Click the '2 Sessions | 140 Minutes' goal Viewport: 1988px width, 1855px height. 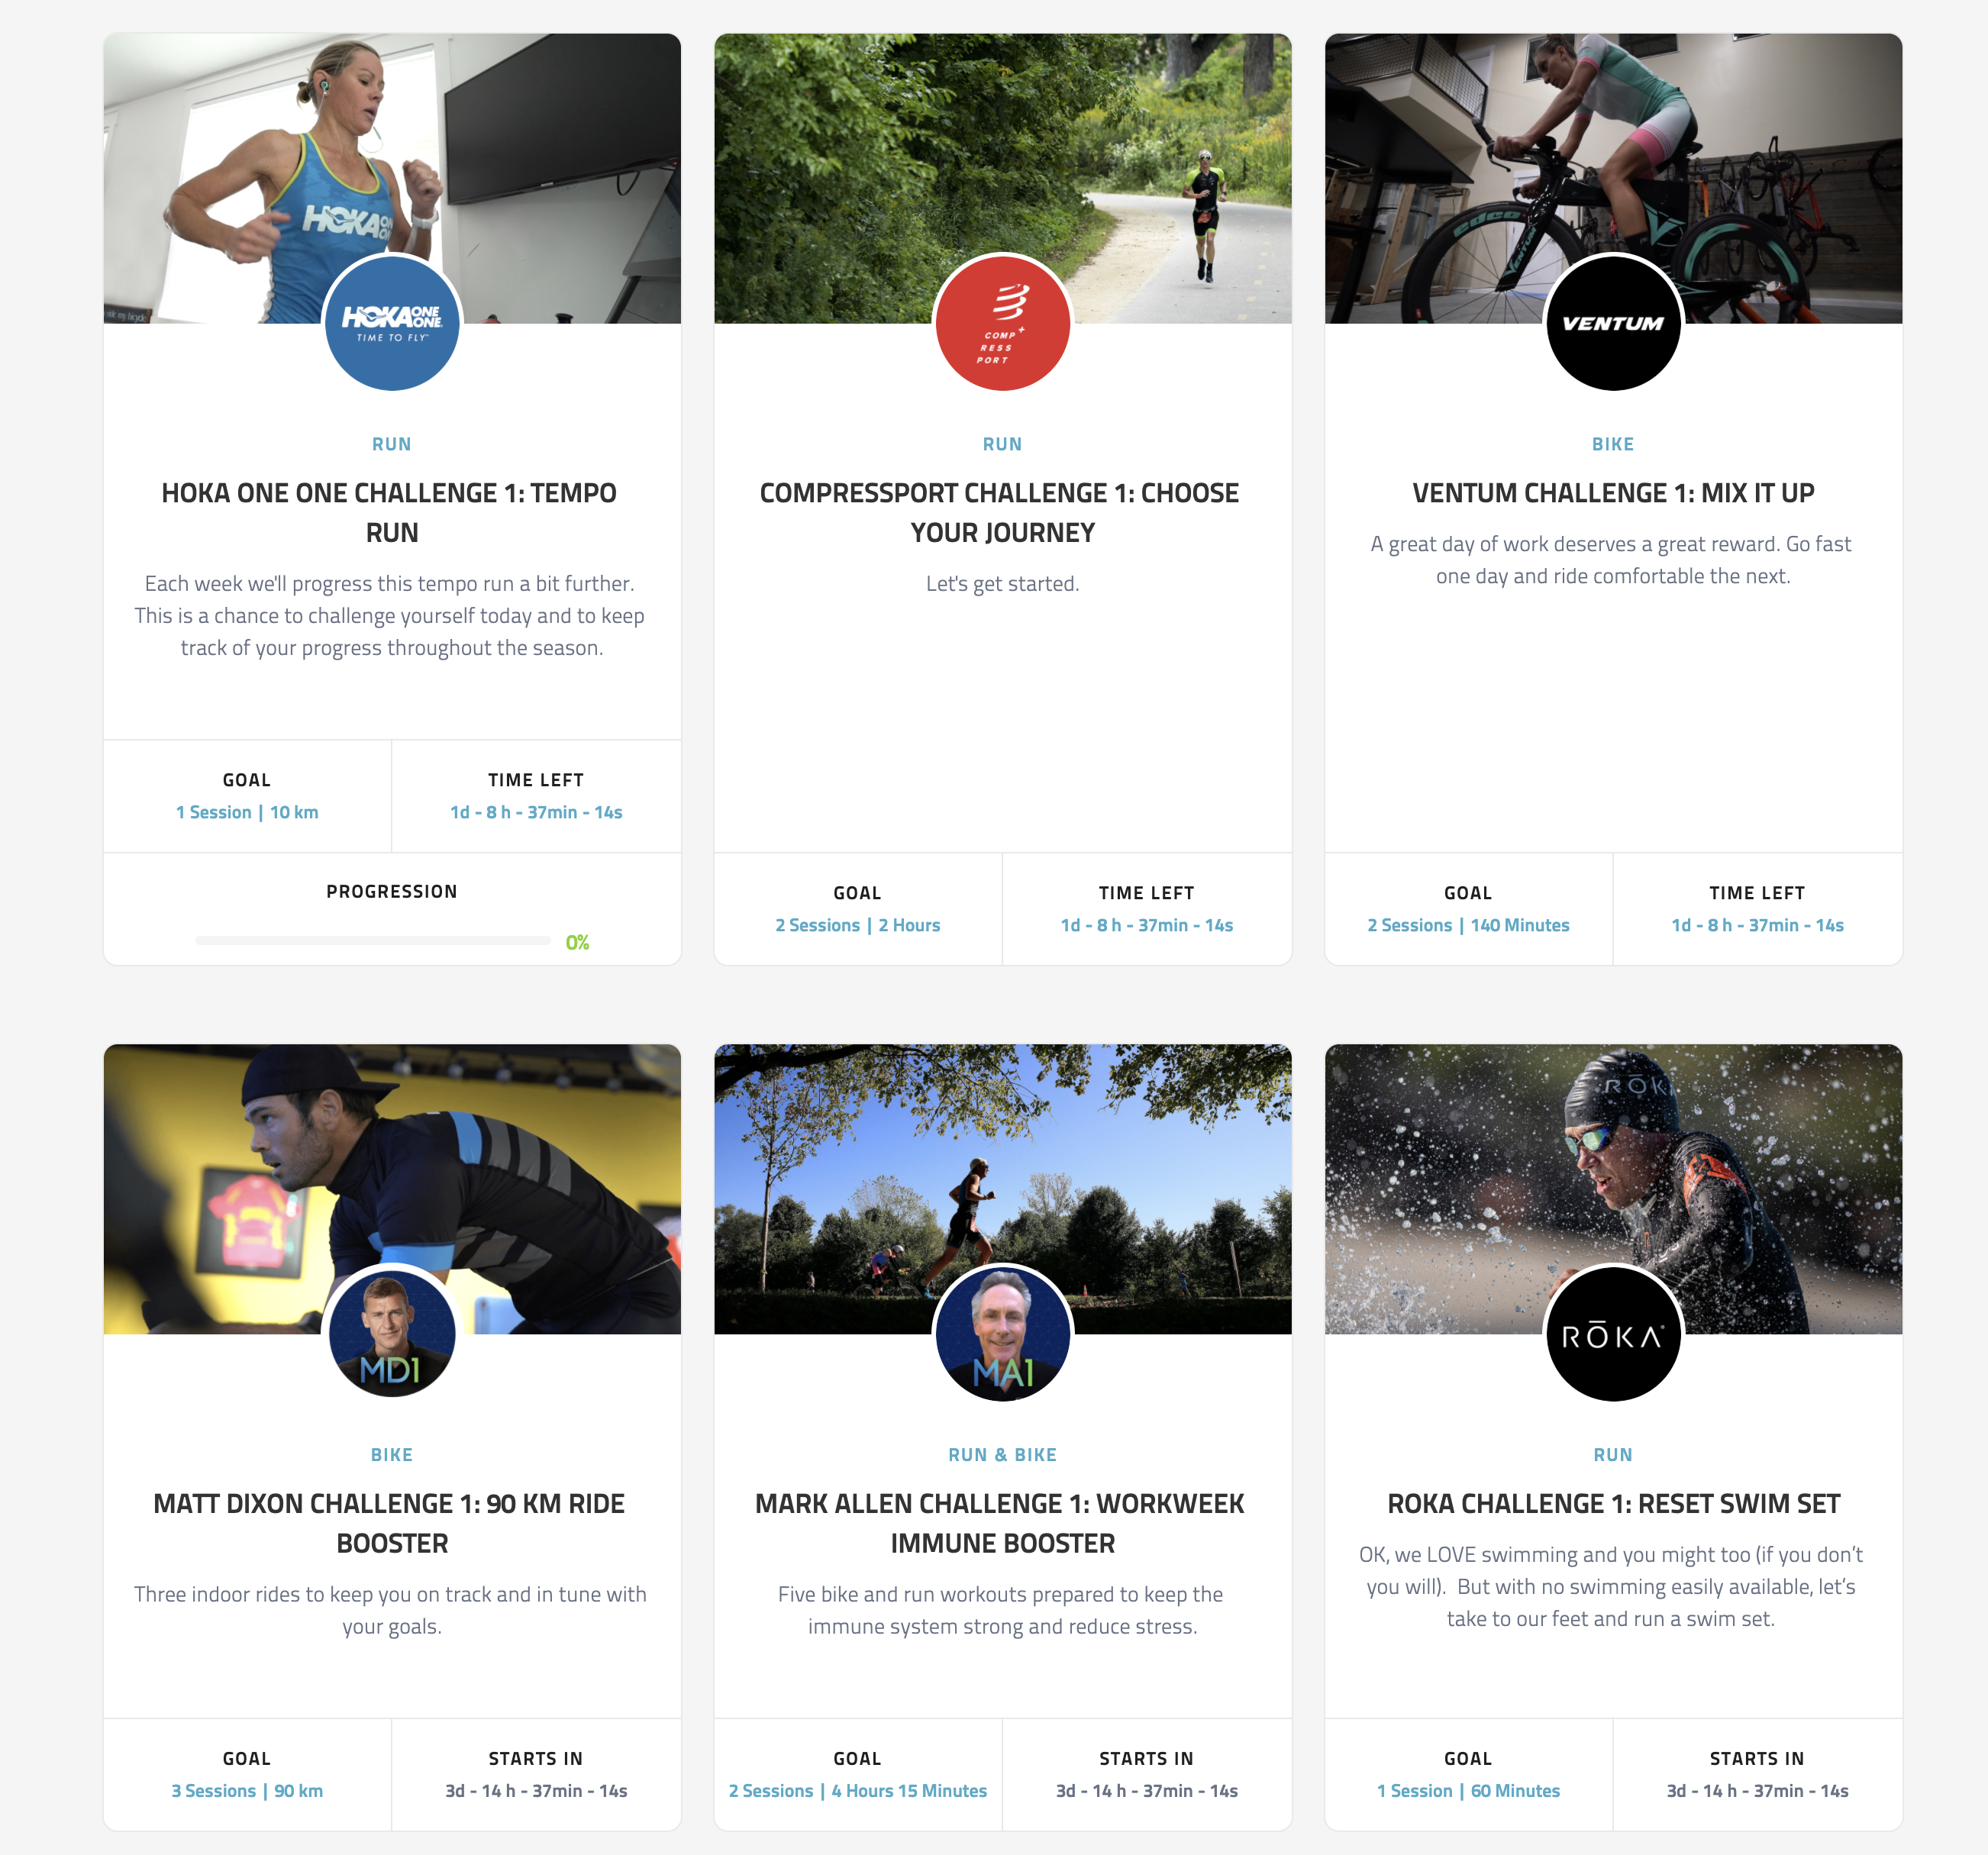click(x=1468, y=925)
